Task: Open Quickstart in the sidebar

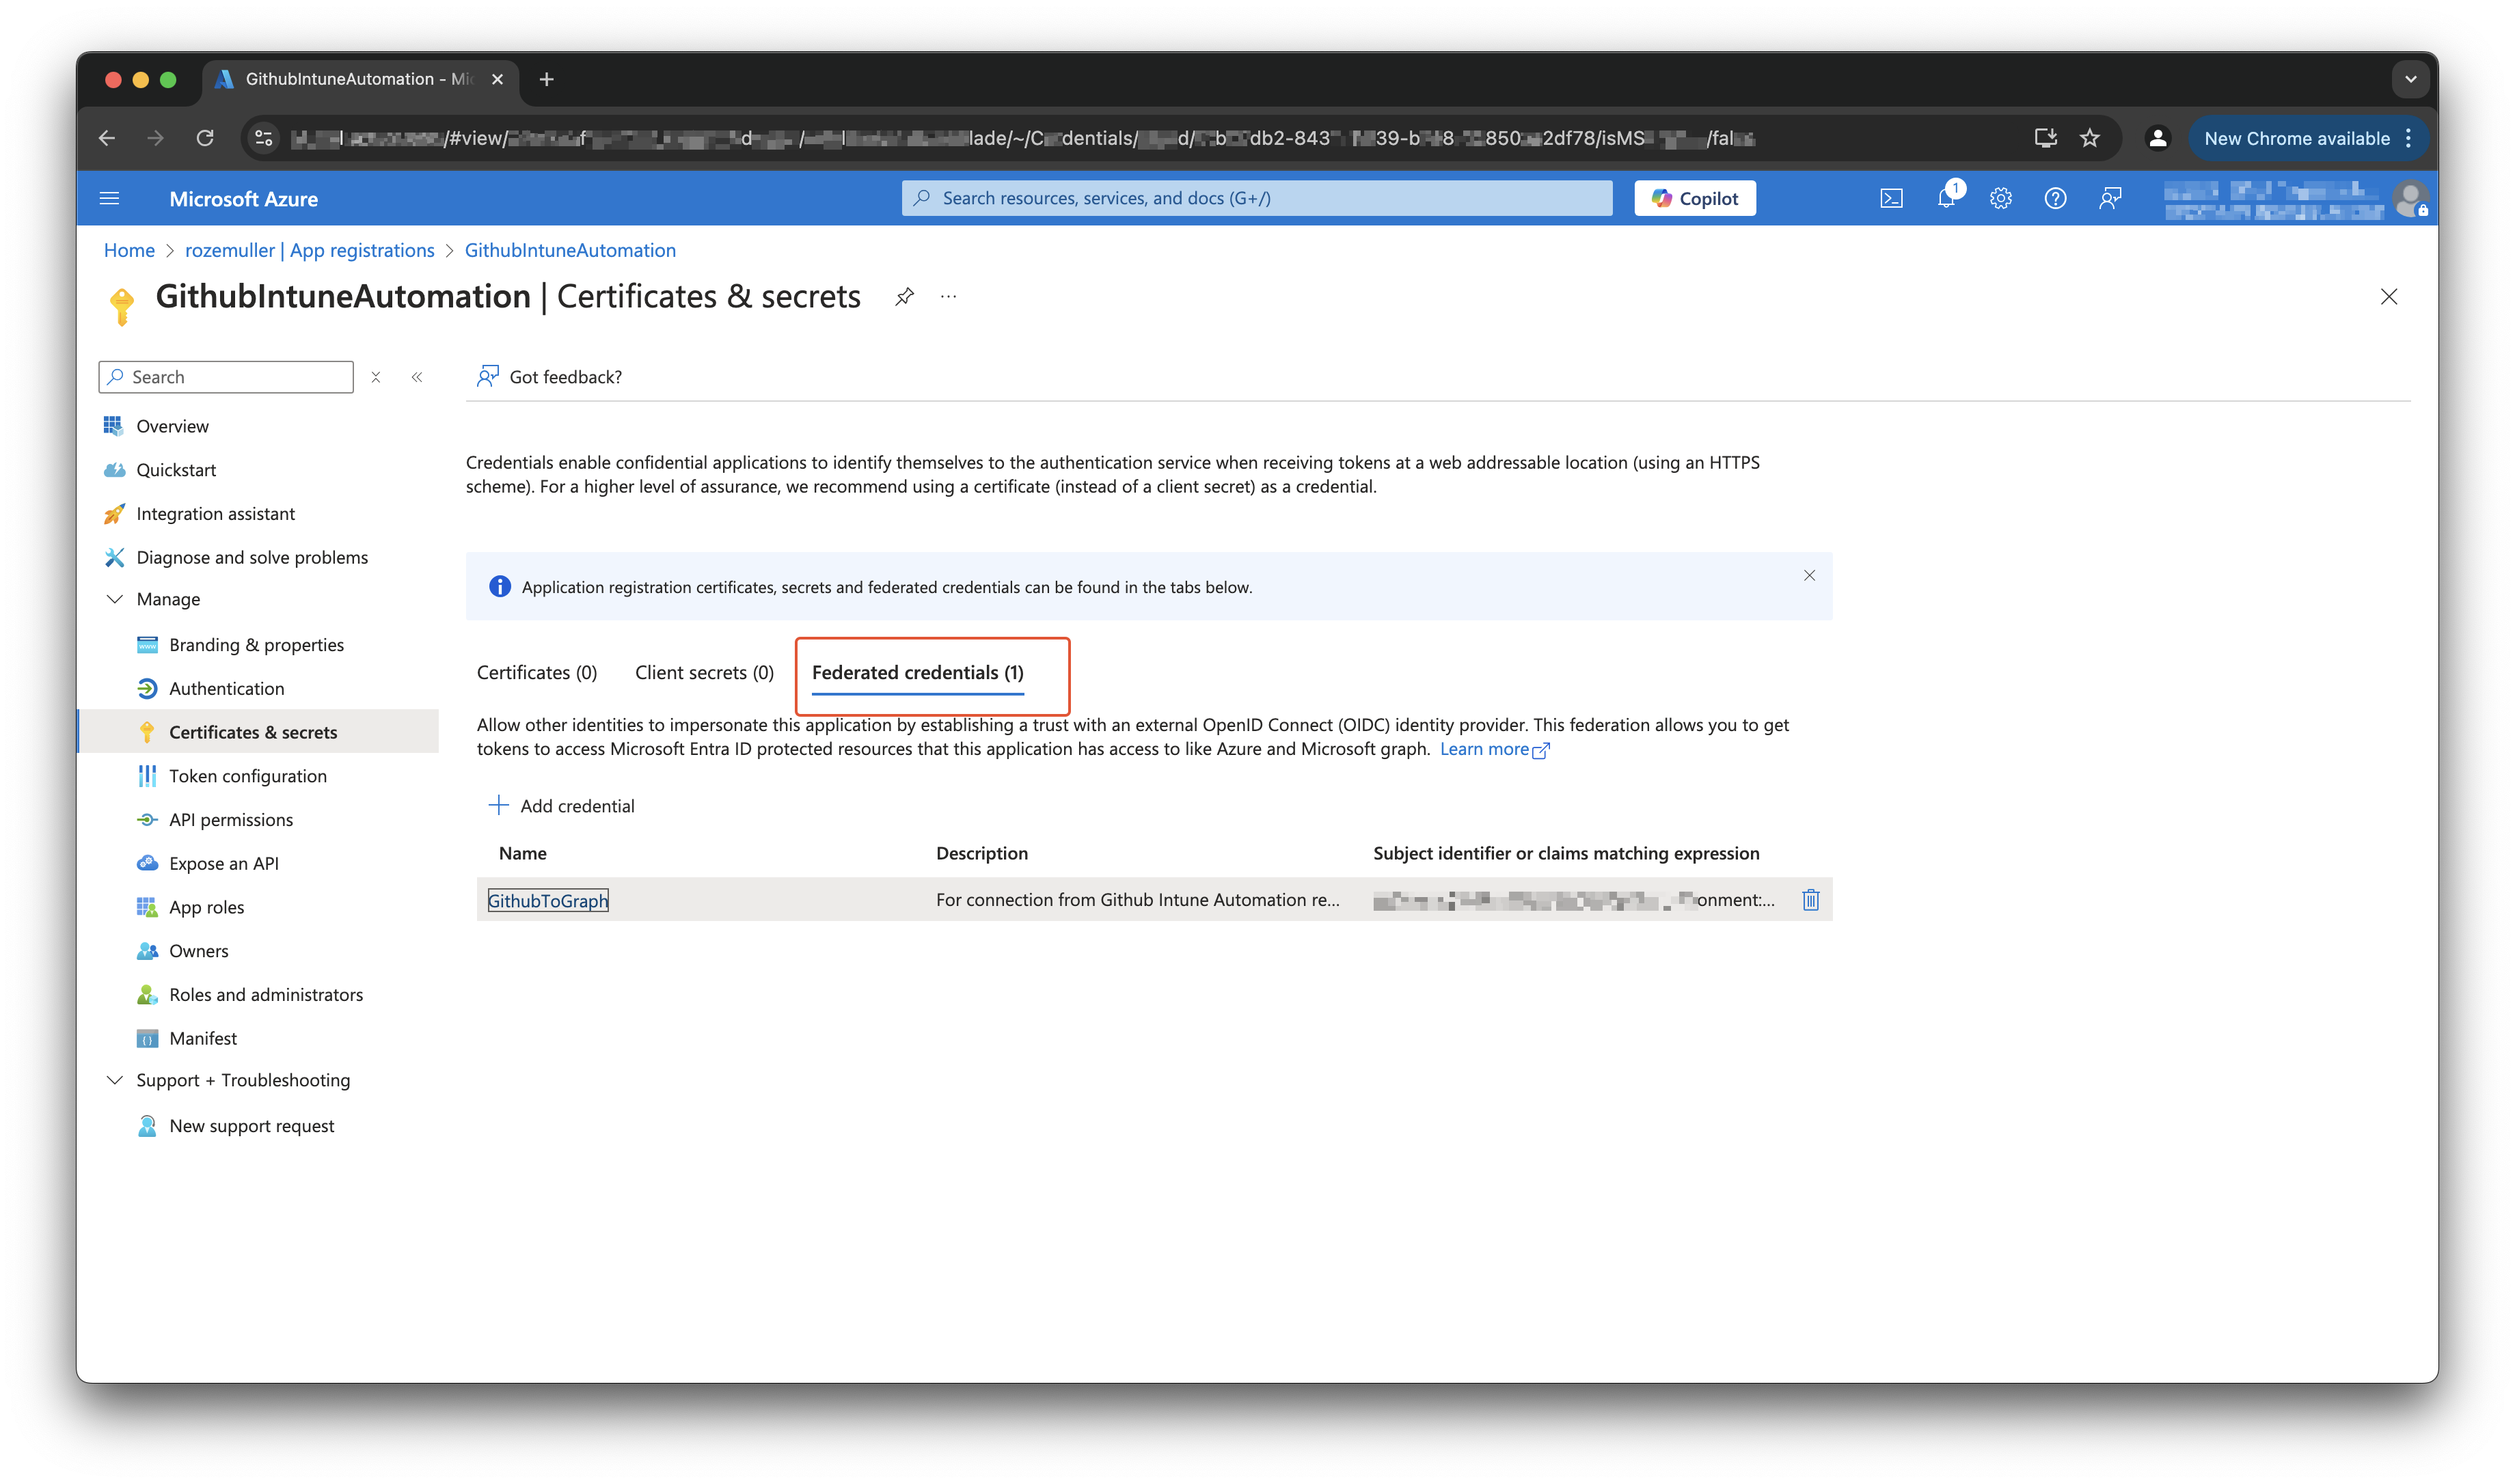Action: click(x=176, y=470)
